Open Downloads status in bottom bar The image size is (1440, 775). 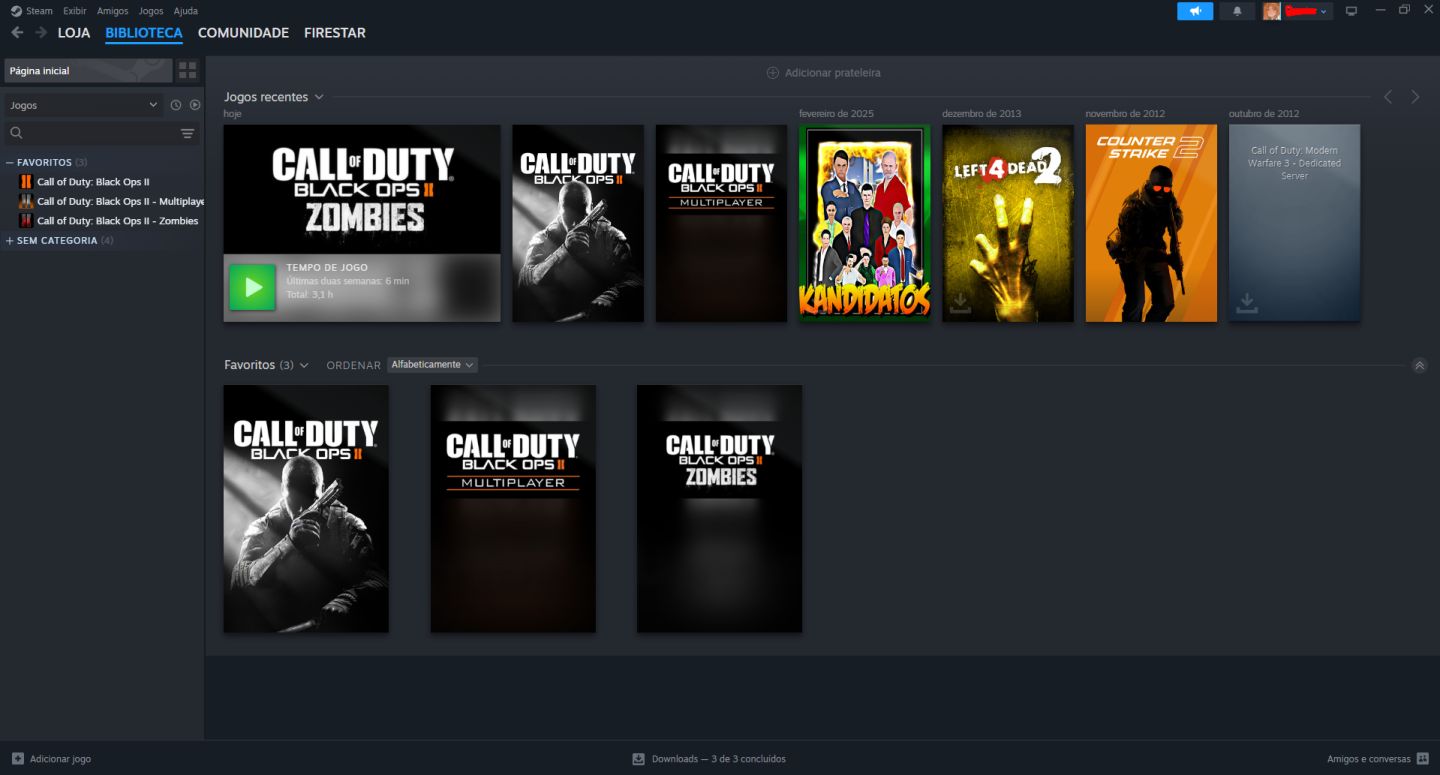coord(709,759)
